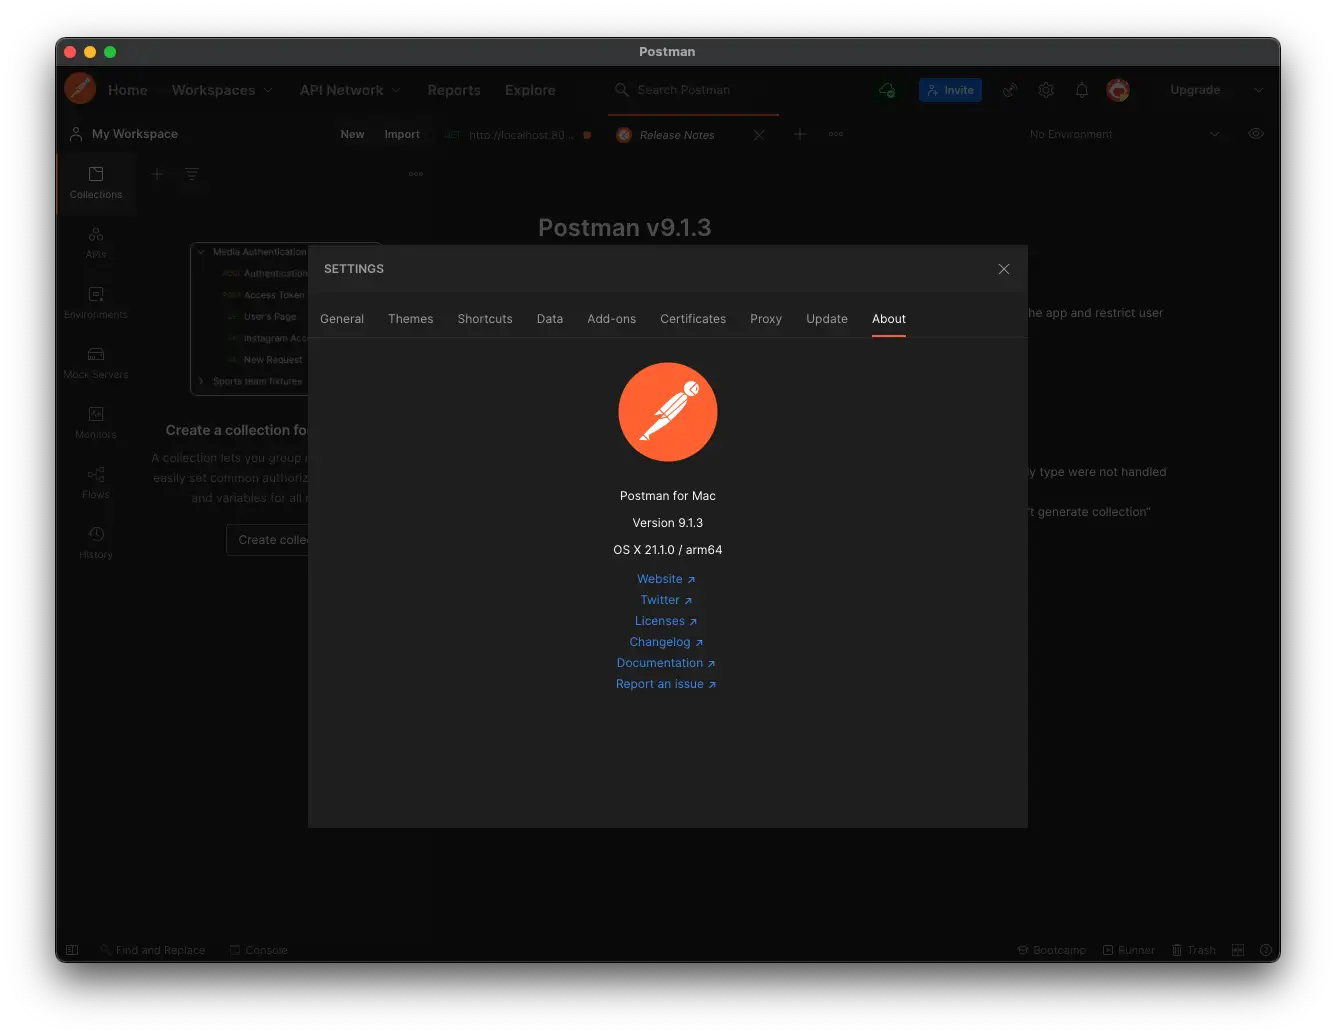The width and height of the screenshot is (1336, 1036).
Task: Open the Add-ons tab
Action: tap(612, 319)
